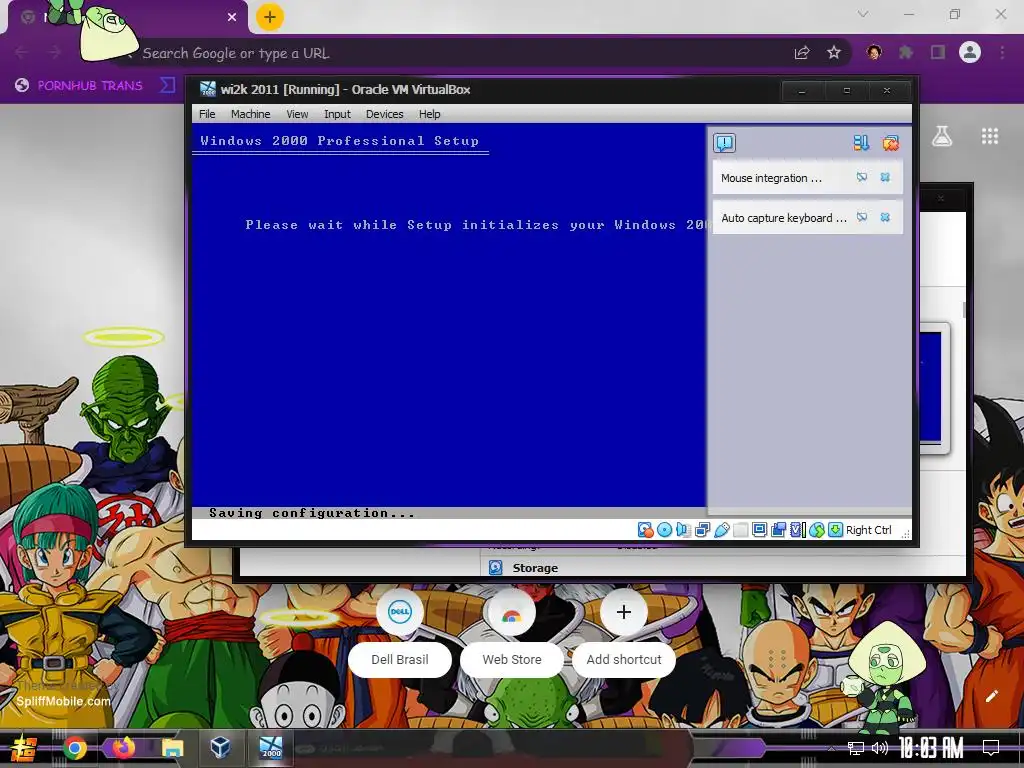
Task: Click the delete all notifications icon
Action: [x=891, y=143]
